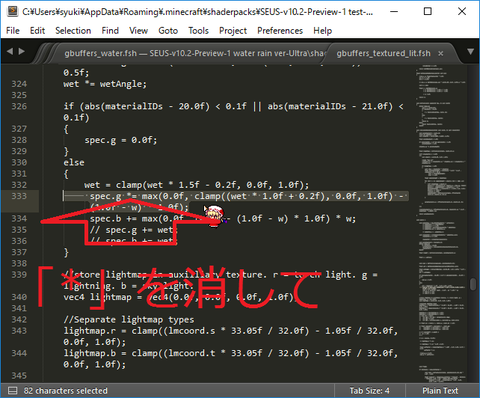This screenshot has width=480, height=398.
Task: Click the Sublime Text window icon
Action: pos(12,11)
